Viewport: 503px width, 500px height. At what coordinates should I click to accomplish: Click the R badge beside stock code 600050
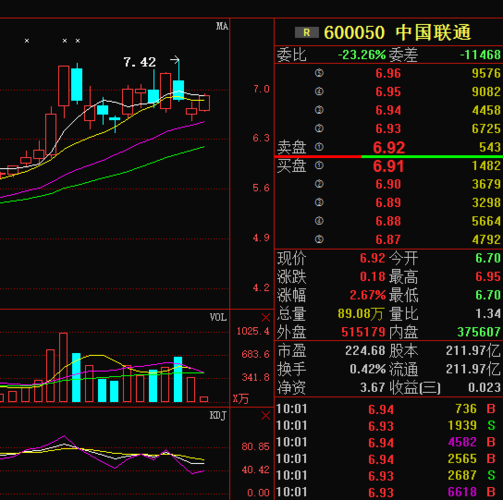click(307, 33)
